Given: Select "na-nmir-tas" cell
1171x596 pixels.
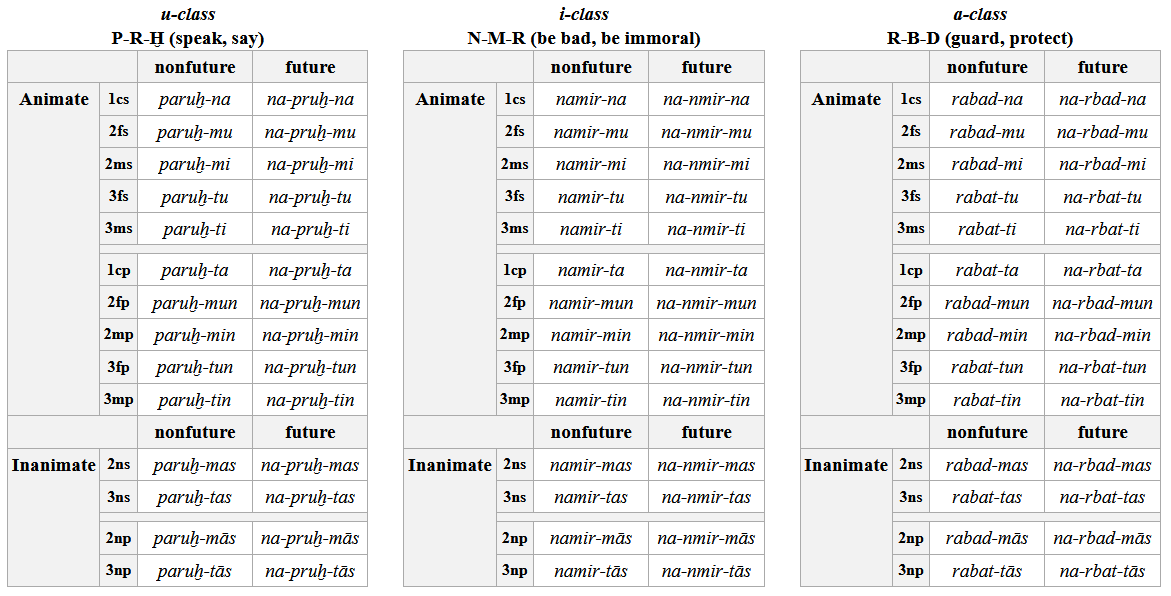Looking at the screenshot, I should pos(706,497).
